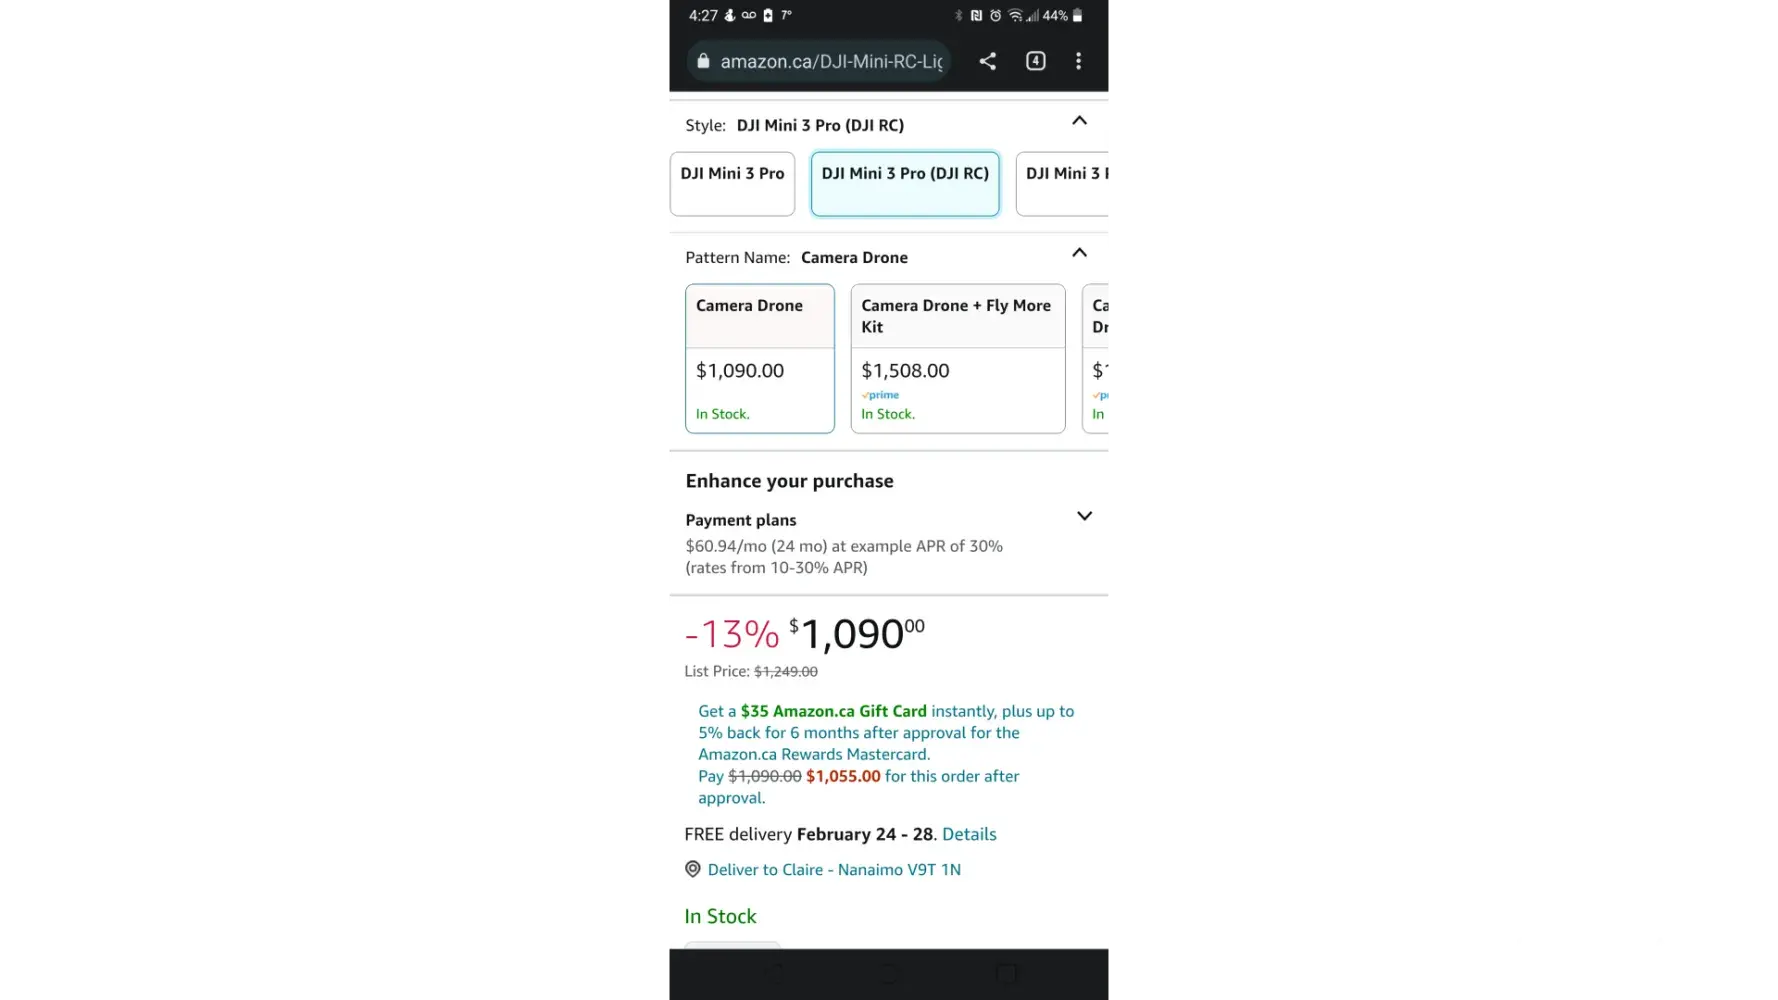
Task: Tap the location pin delivery icon
Action: coord(692,869)
